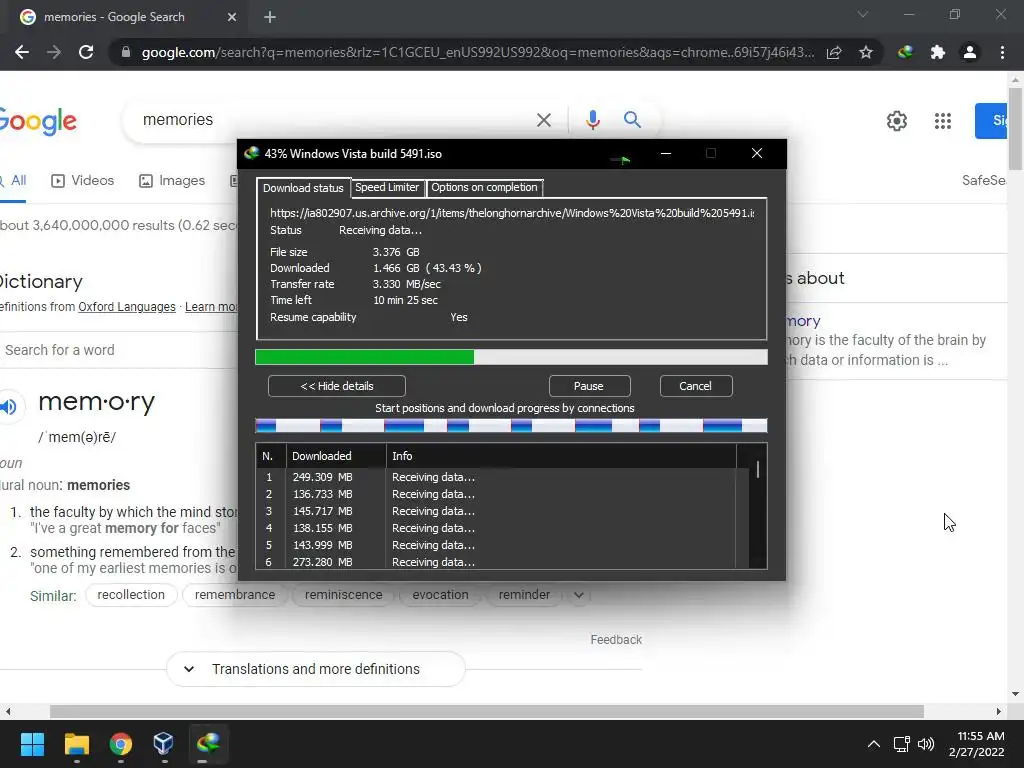Select the All results tab
The height and width of the screenshot is (768, 1024).
[13, 180]
